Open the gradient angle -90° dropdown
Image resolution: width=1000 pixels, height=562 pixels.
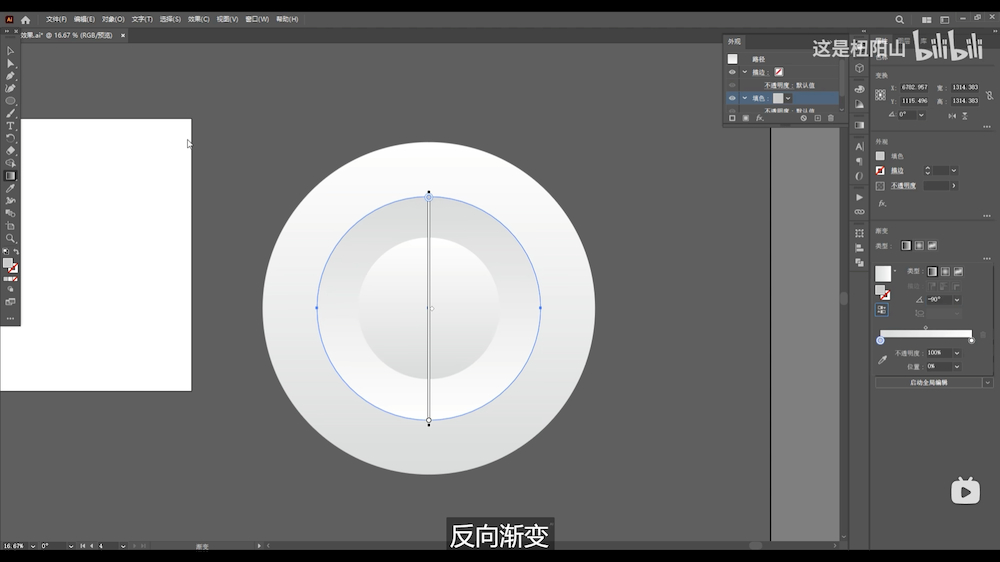957,300
